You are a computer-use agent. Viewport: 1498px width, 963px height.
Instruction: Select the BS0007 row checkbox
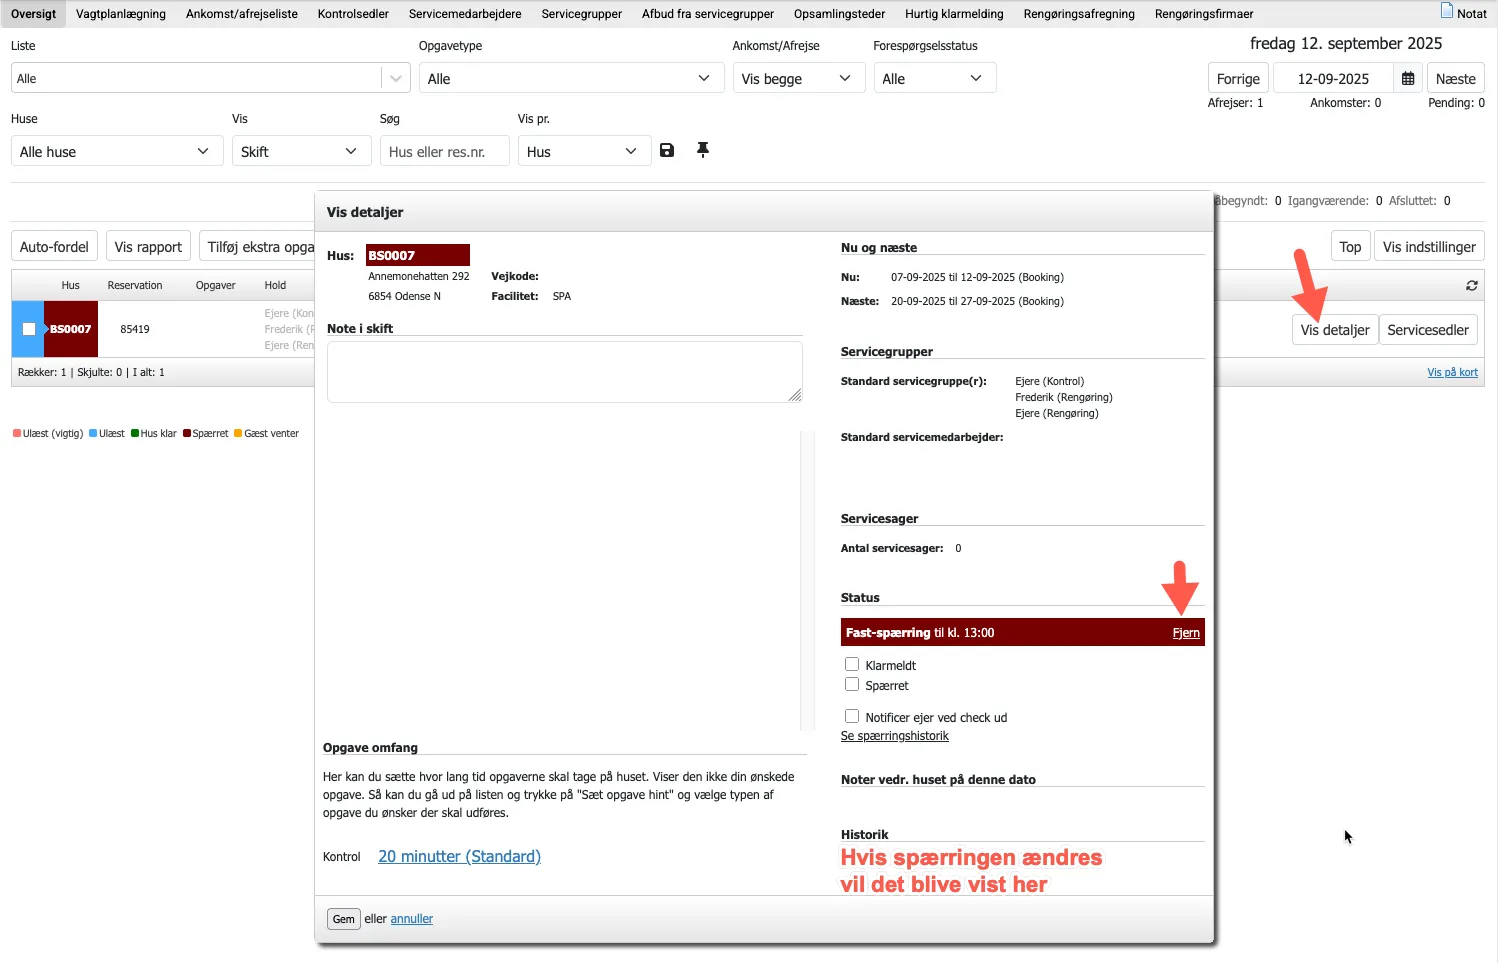click(29, 329)
